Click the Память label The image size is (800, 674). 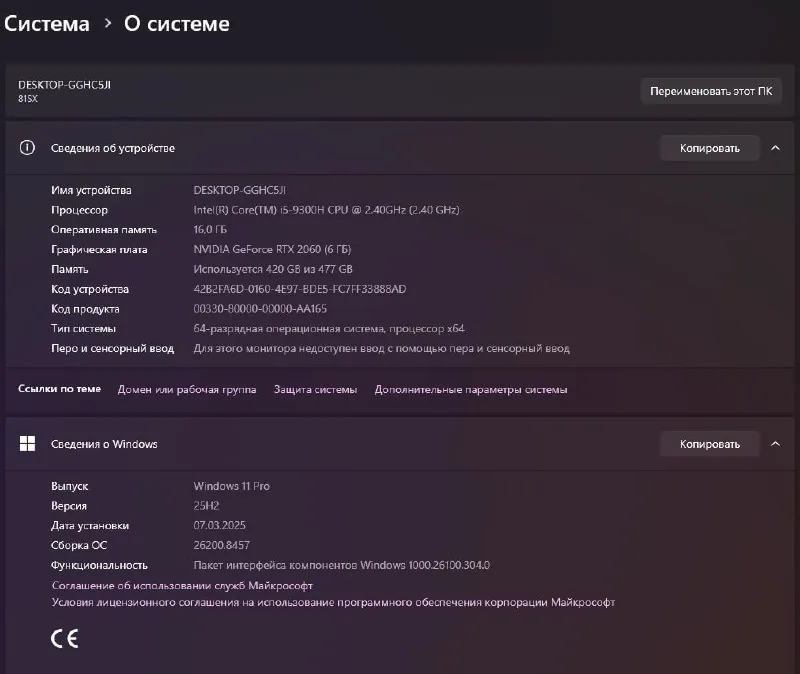69,269
